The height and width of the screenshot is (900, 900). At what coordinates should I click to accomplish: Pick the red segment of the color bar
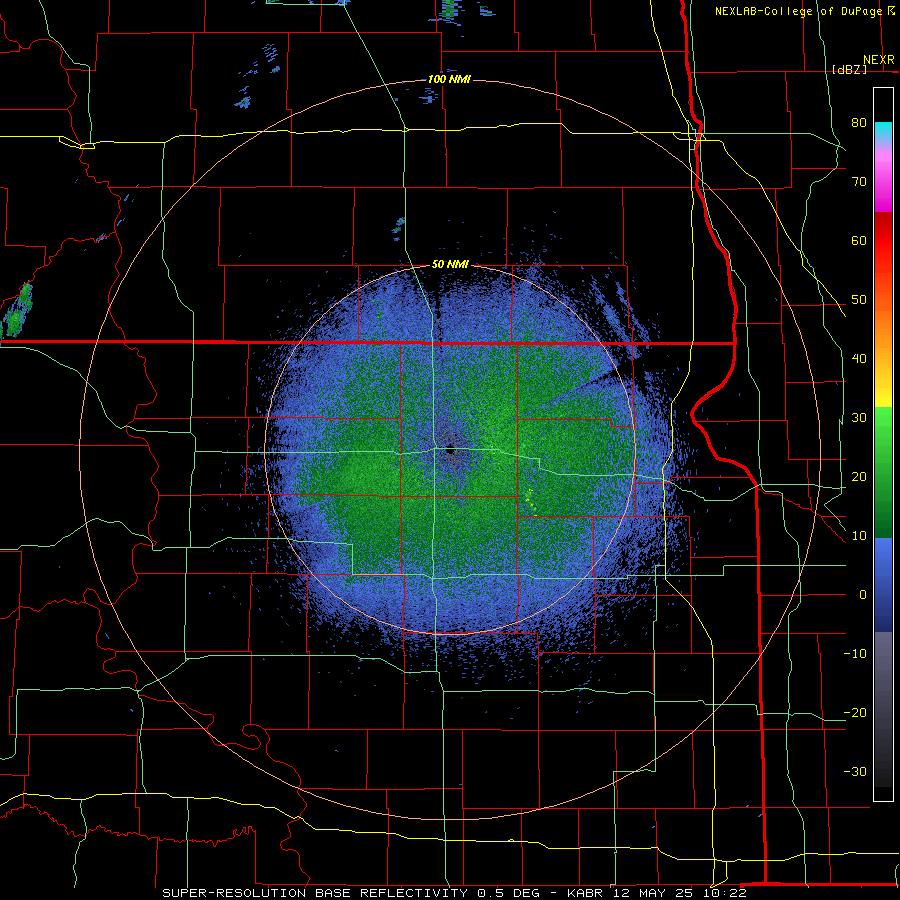click(883, 241)
